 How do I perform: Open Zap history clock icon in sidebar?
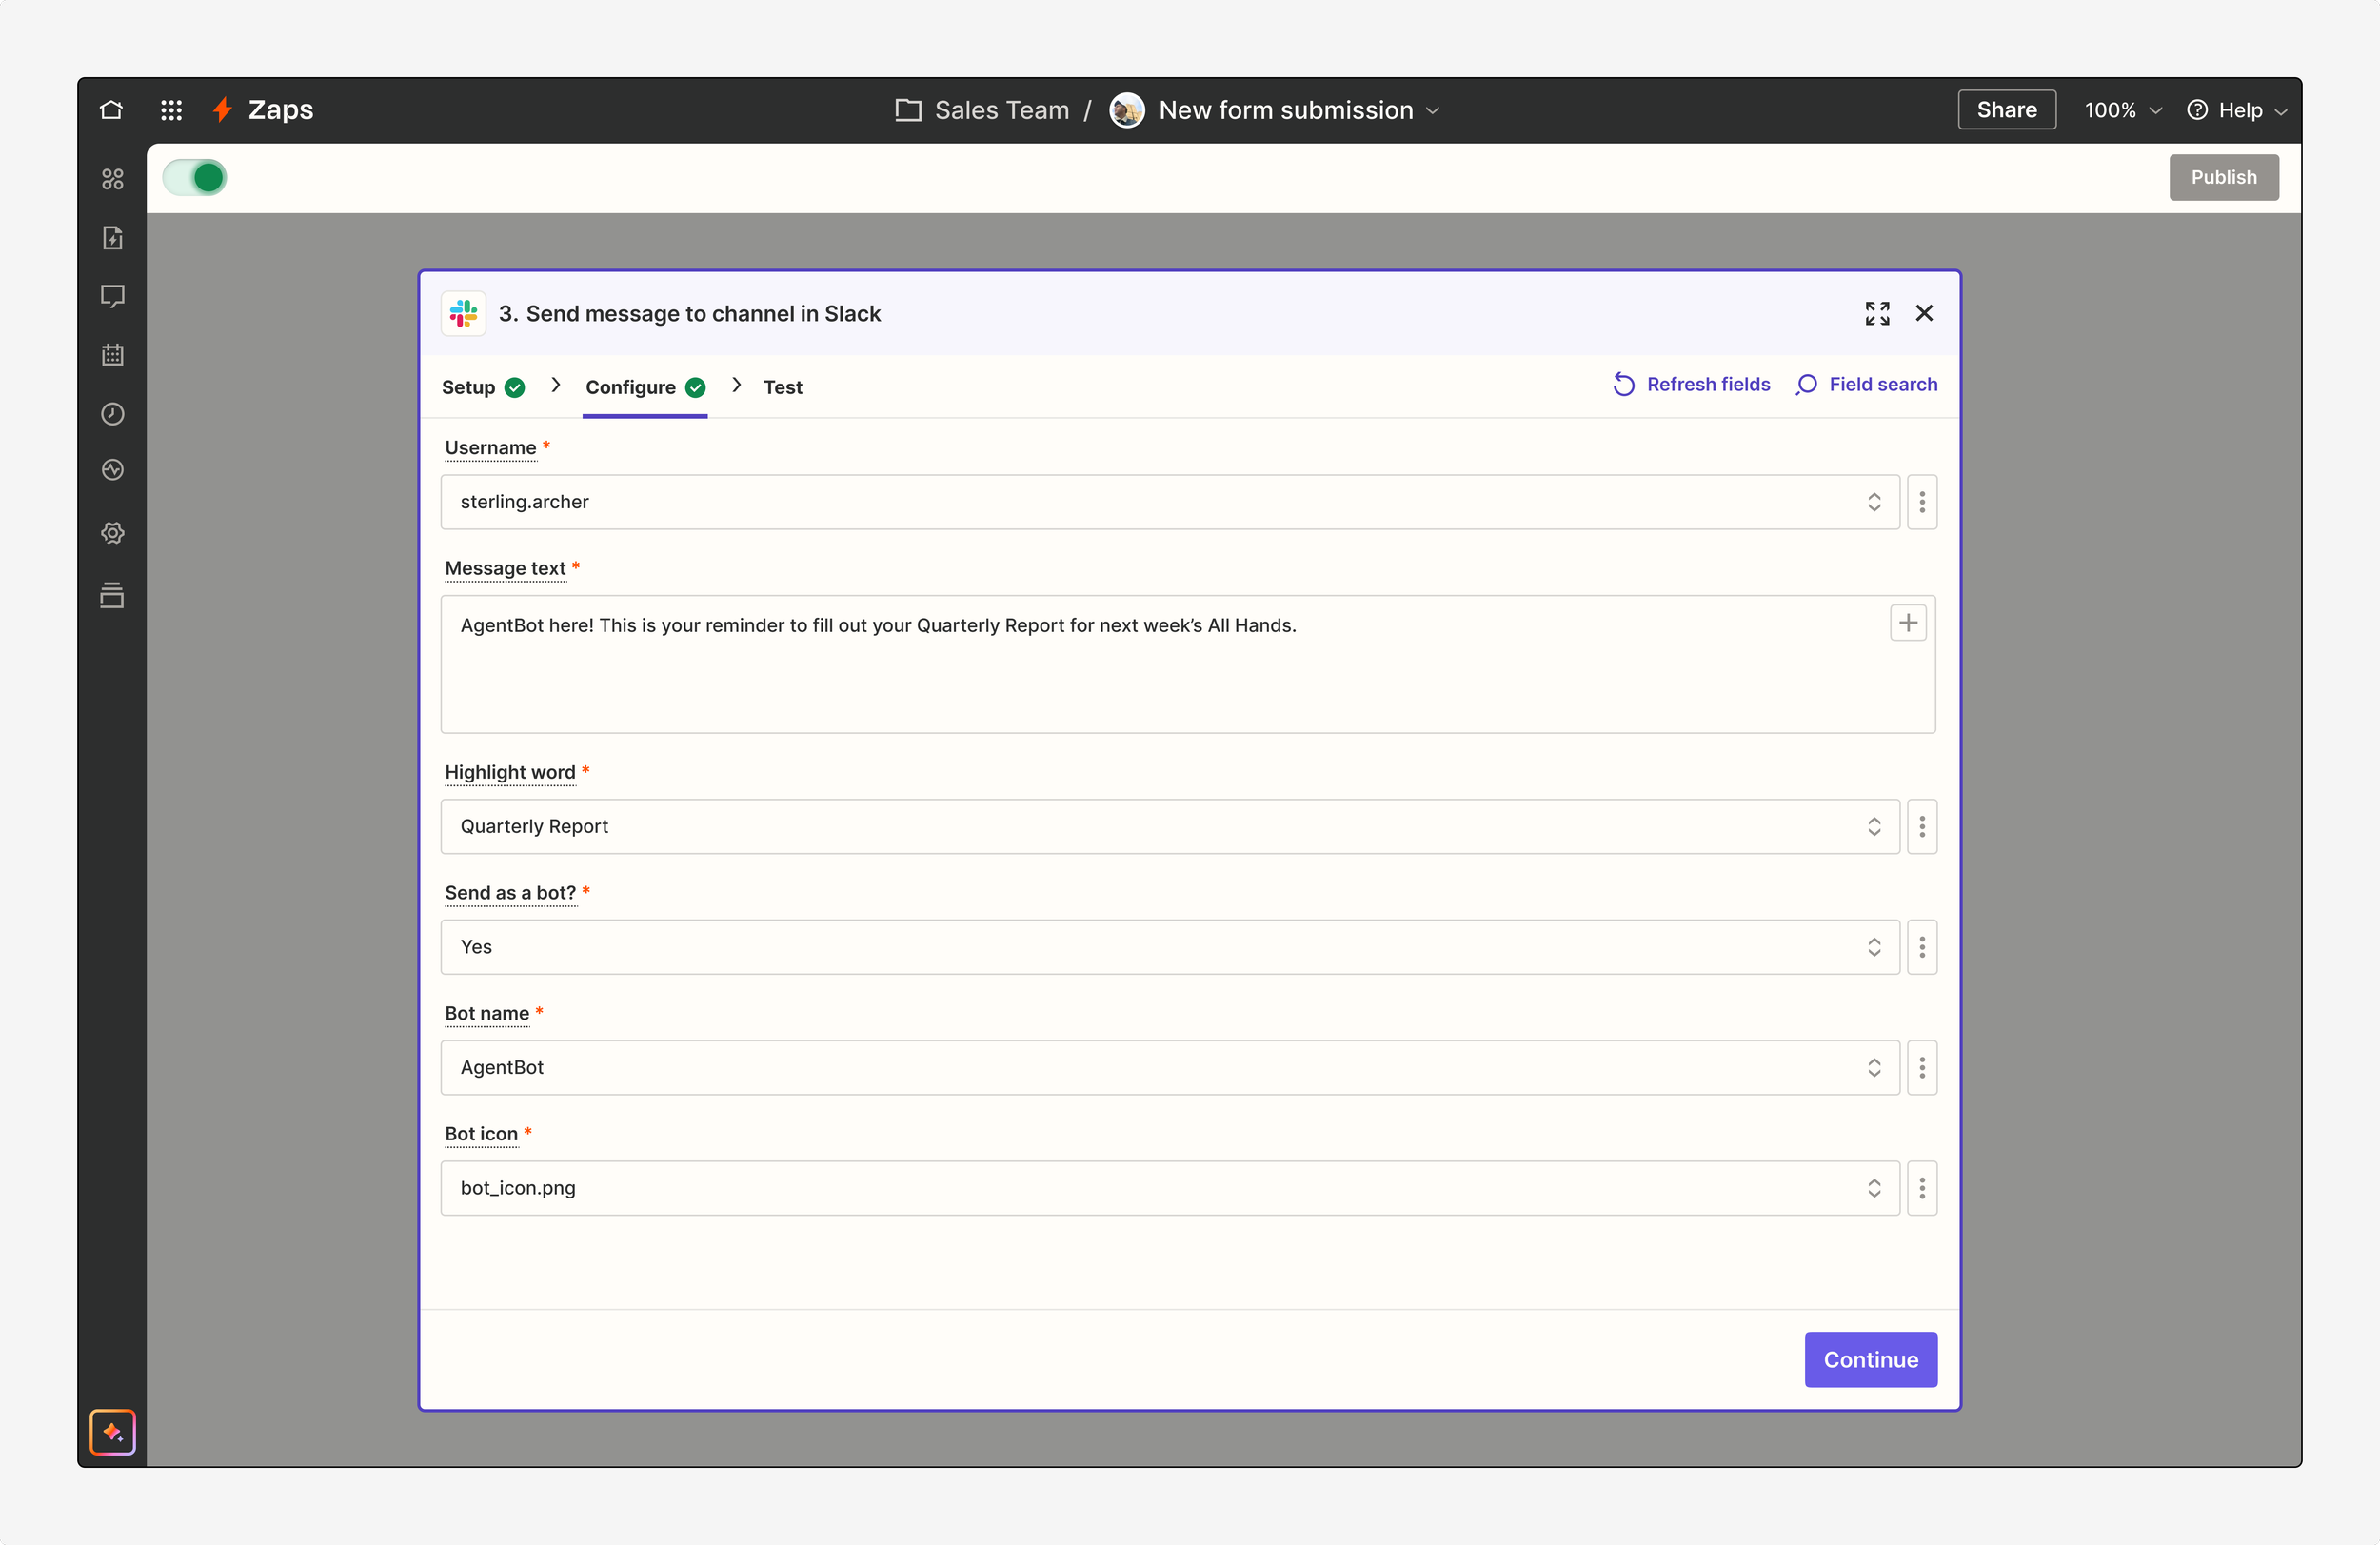coord(112,413)
